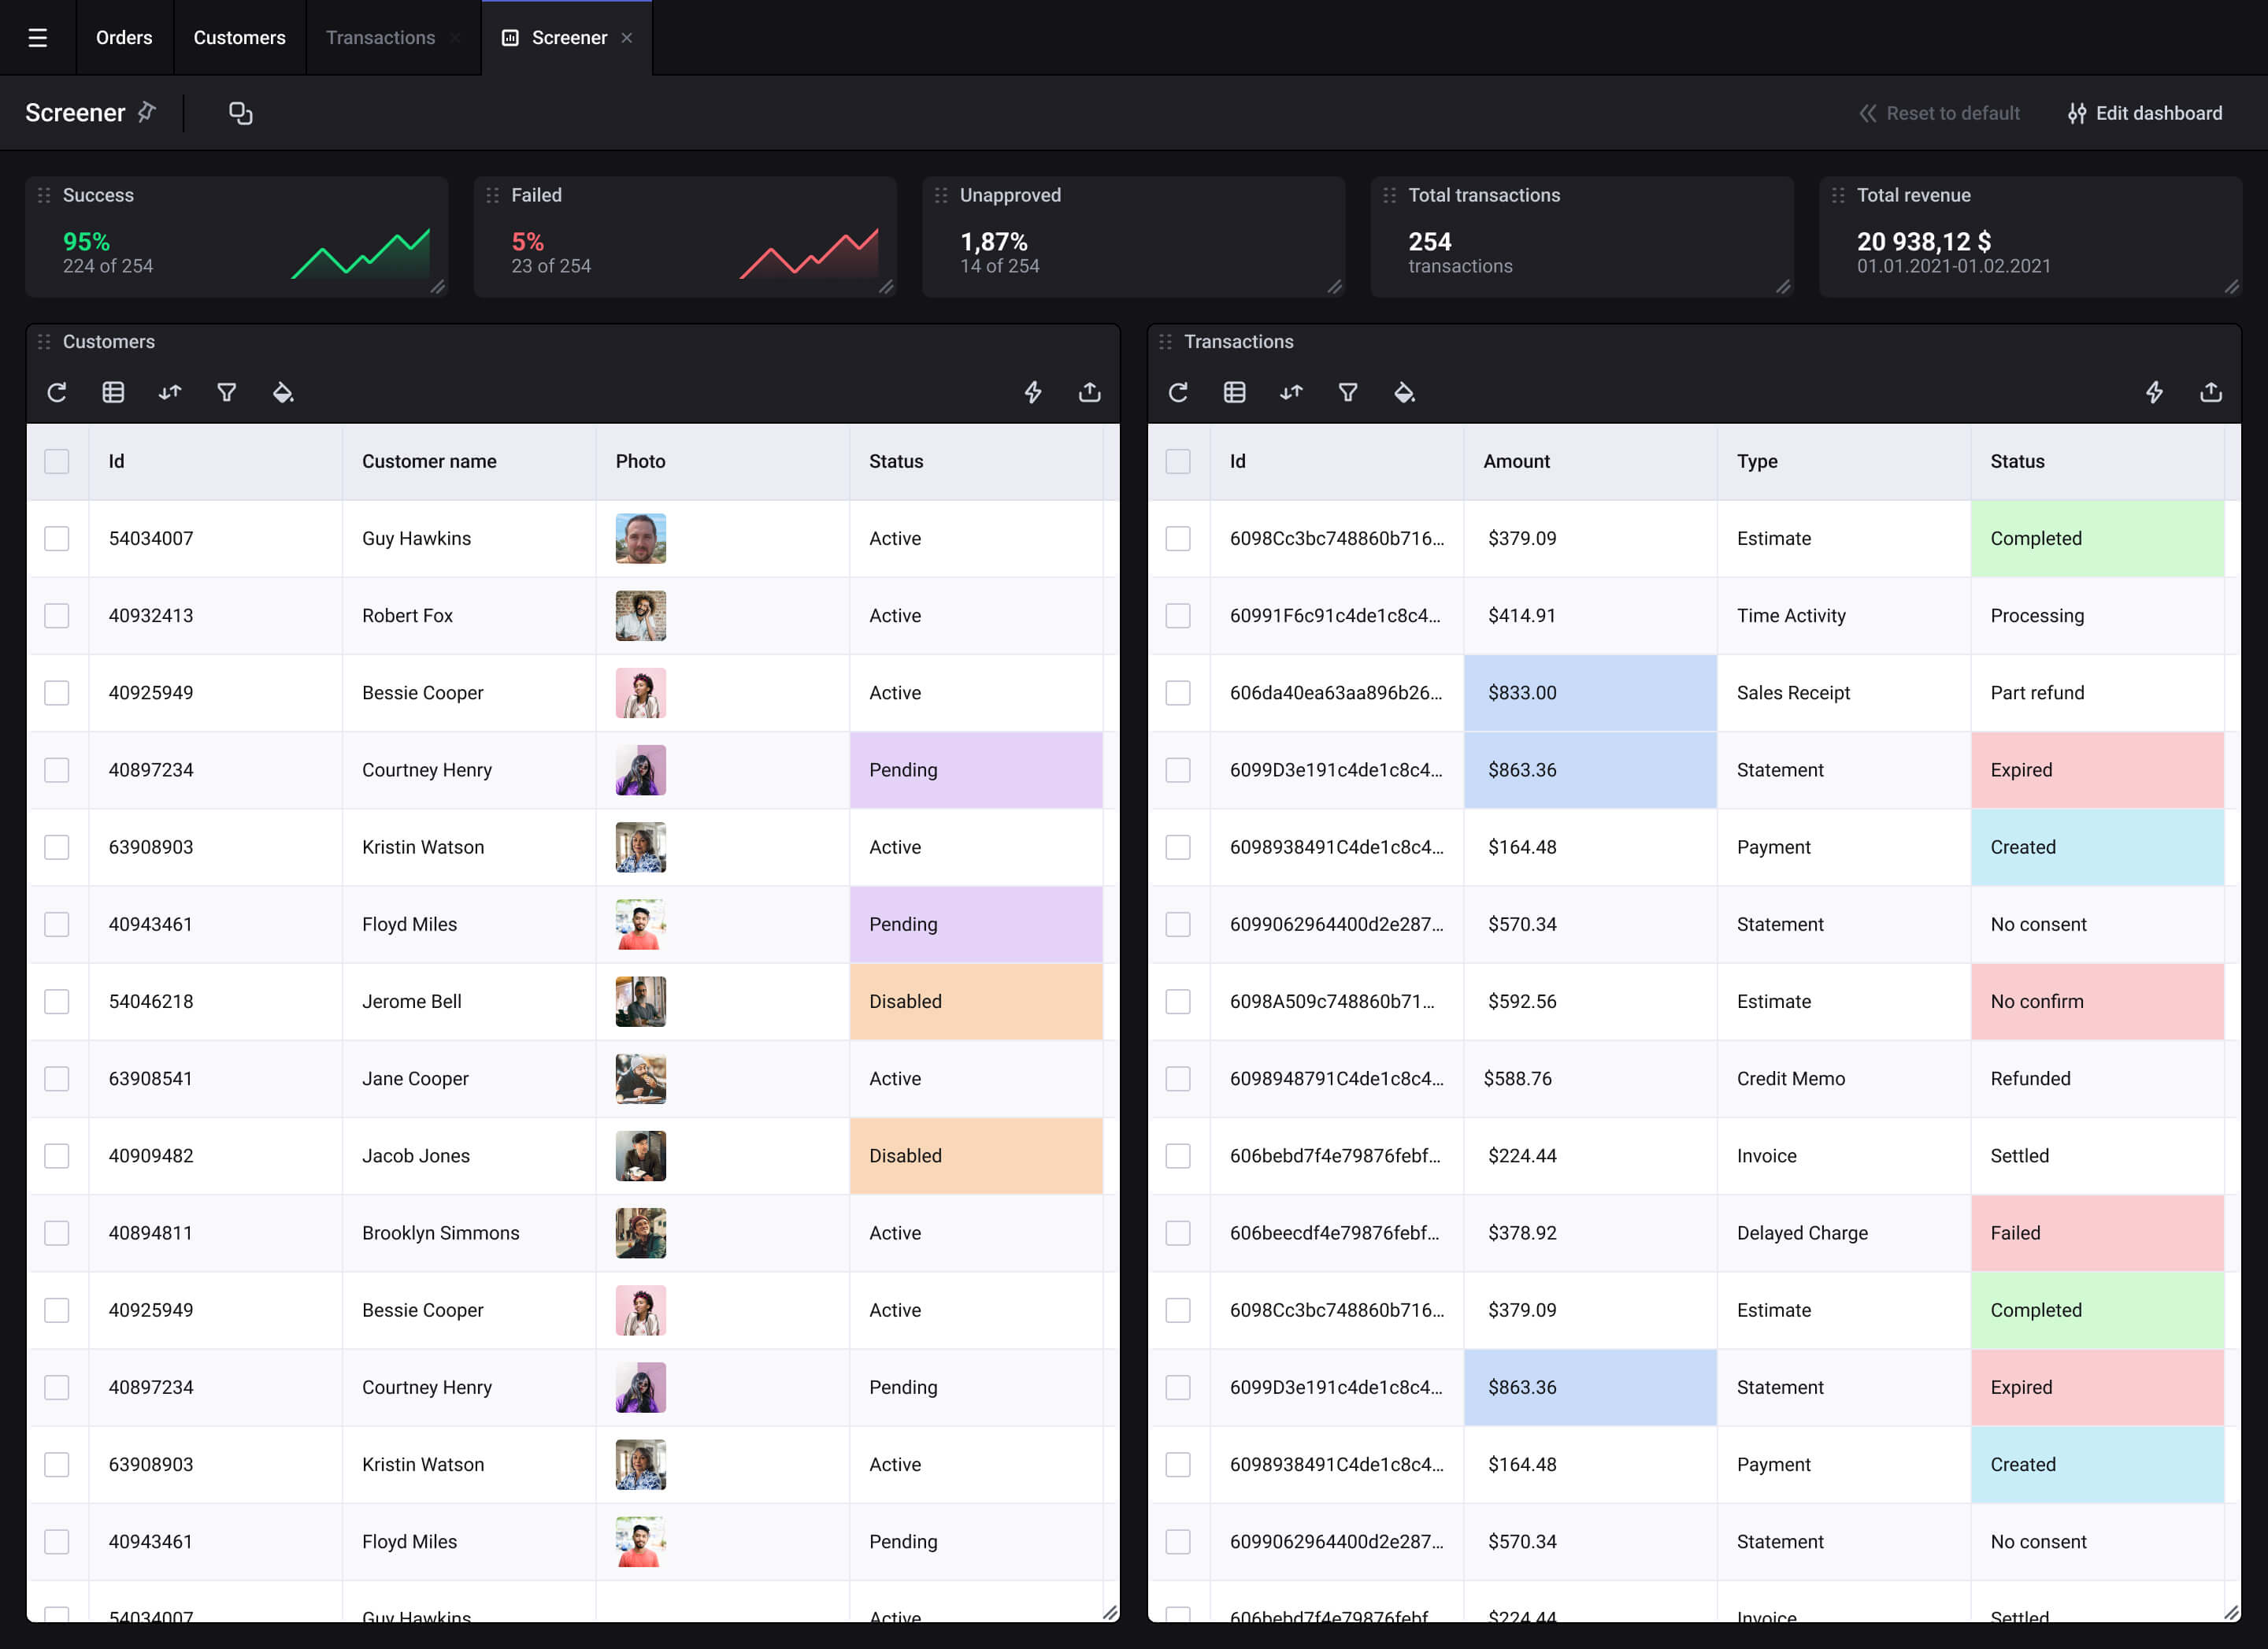
Task: Check the Guy Hawkins row checkbox
Action: tap(57, 538)
